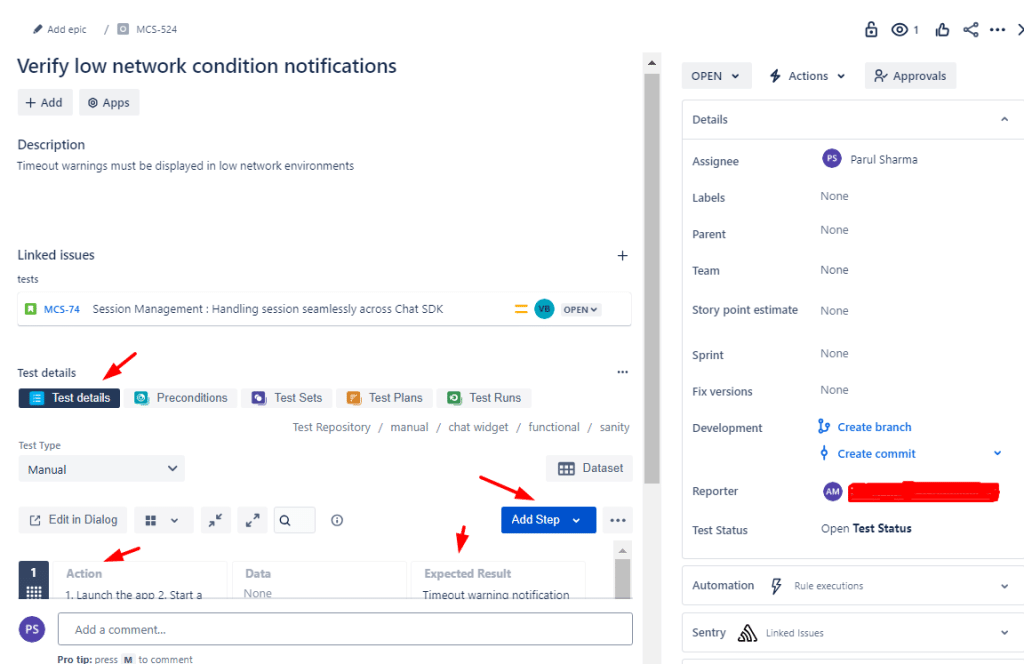Click the expand arrows icon in step toolbar
Image resolution: width=1024 pixels, height=664 pixels.
pos(252,520)
